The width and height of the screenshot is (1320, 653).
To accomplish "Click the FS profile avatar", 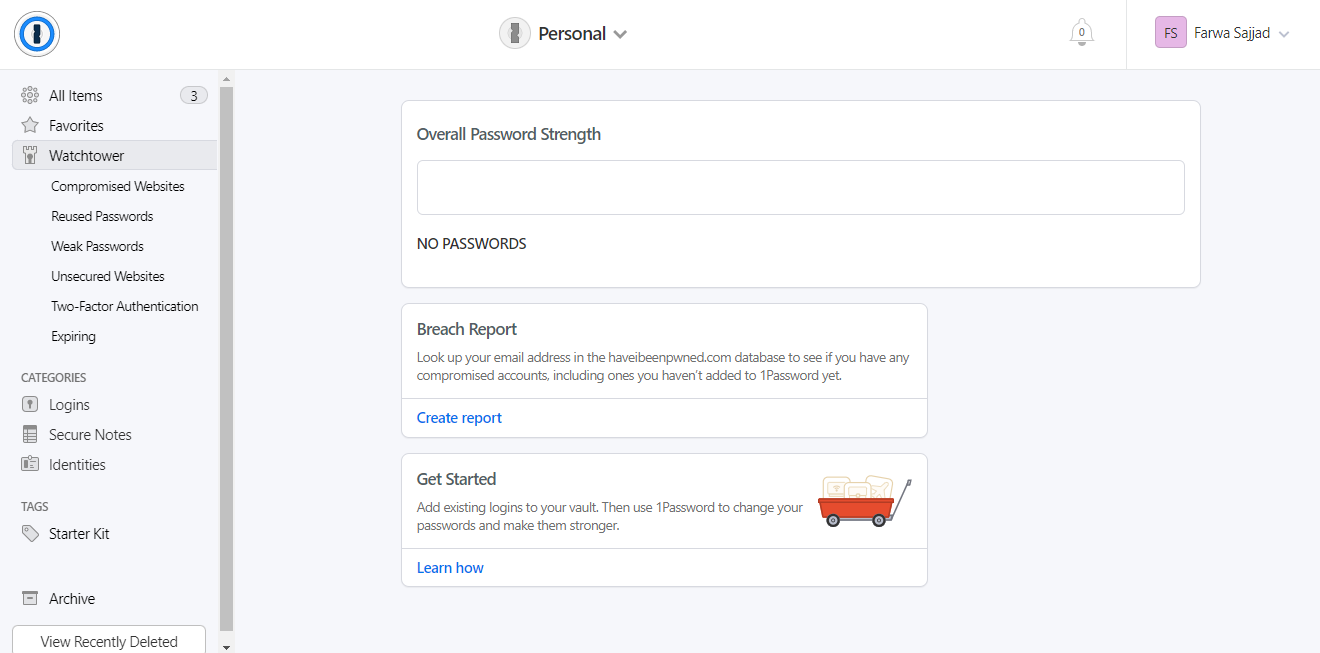I will click(1170, 33).
